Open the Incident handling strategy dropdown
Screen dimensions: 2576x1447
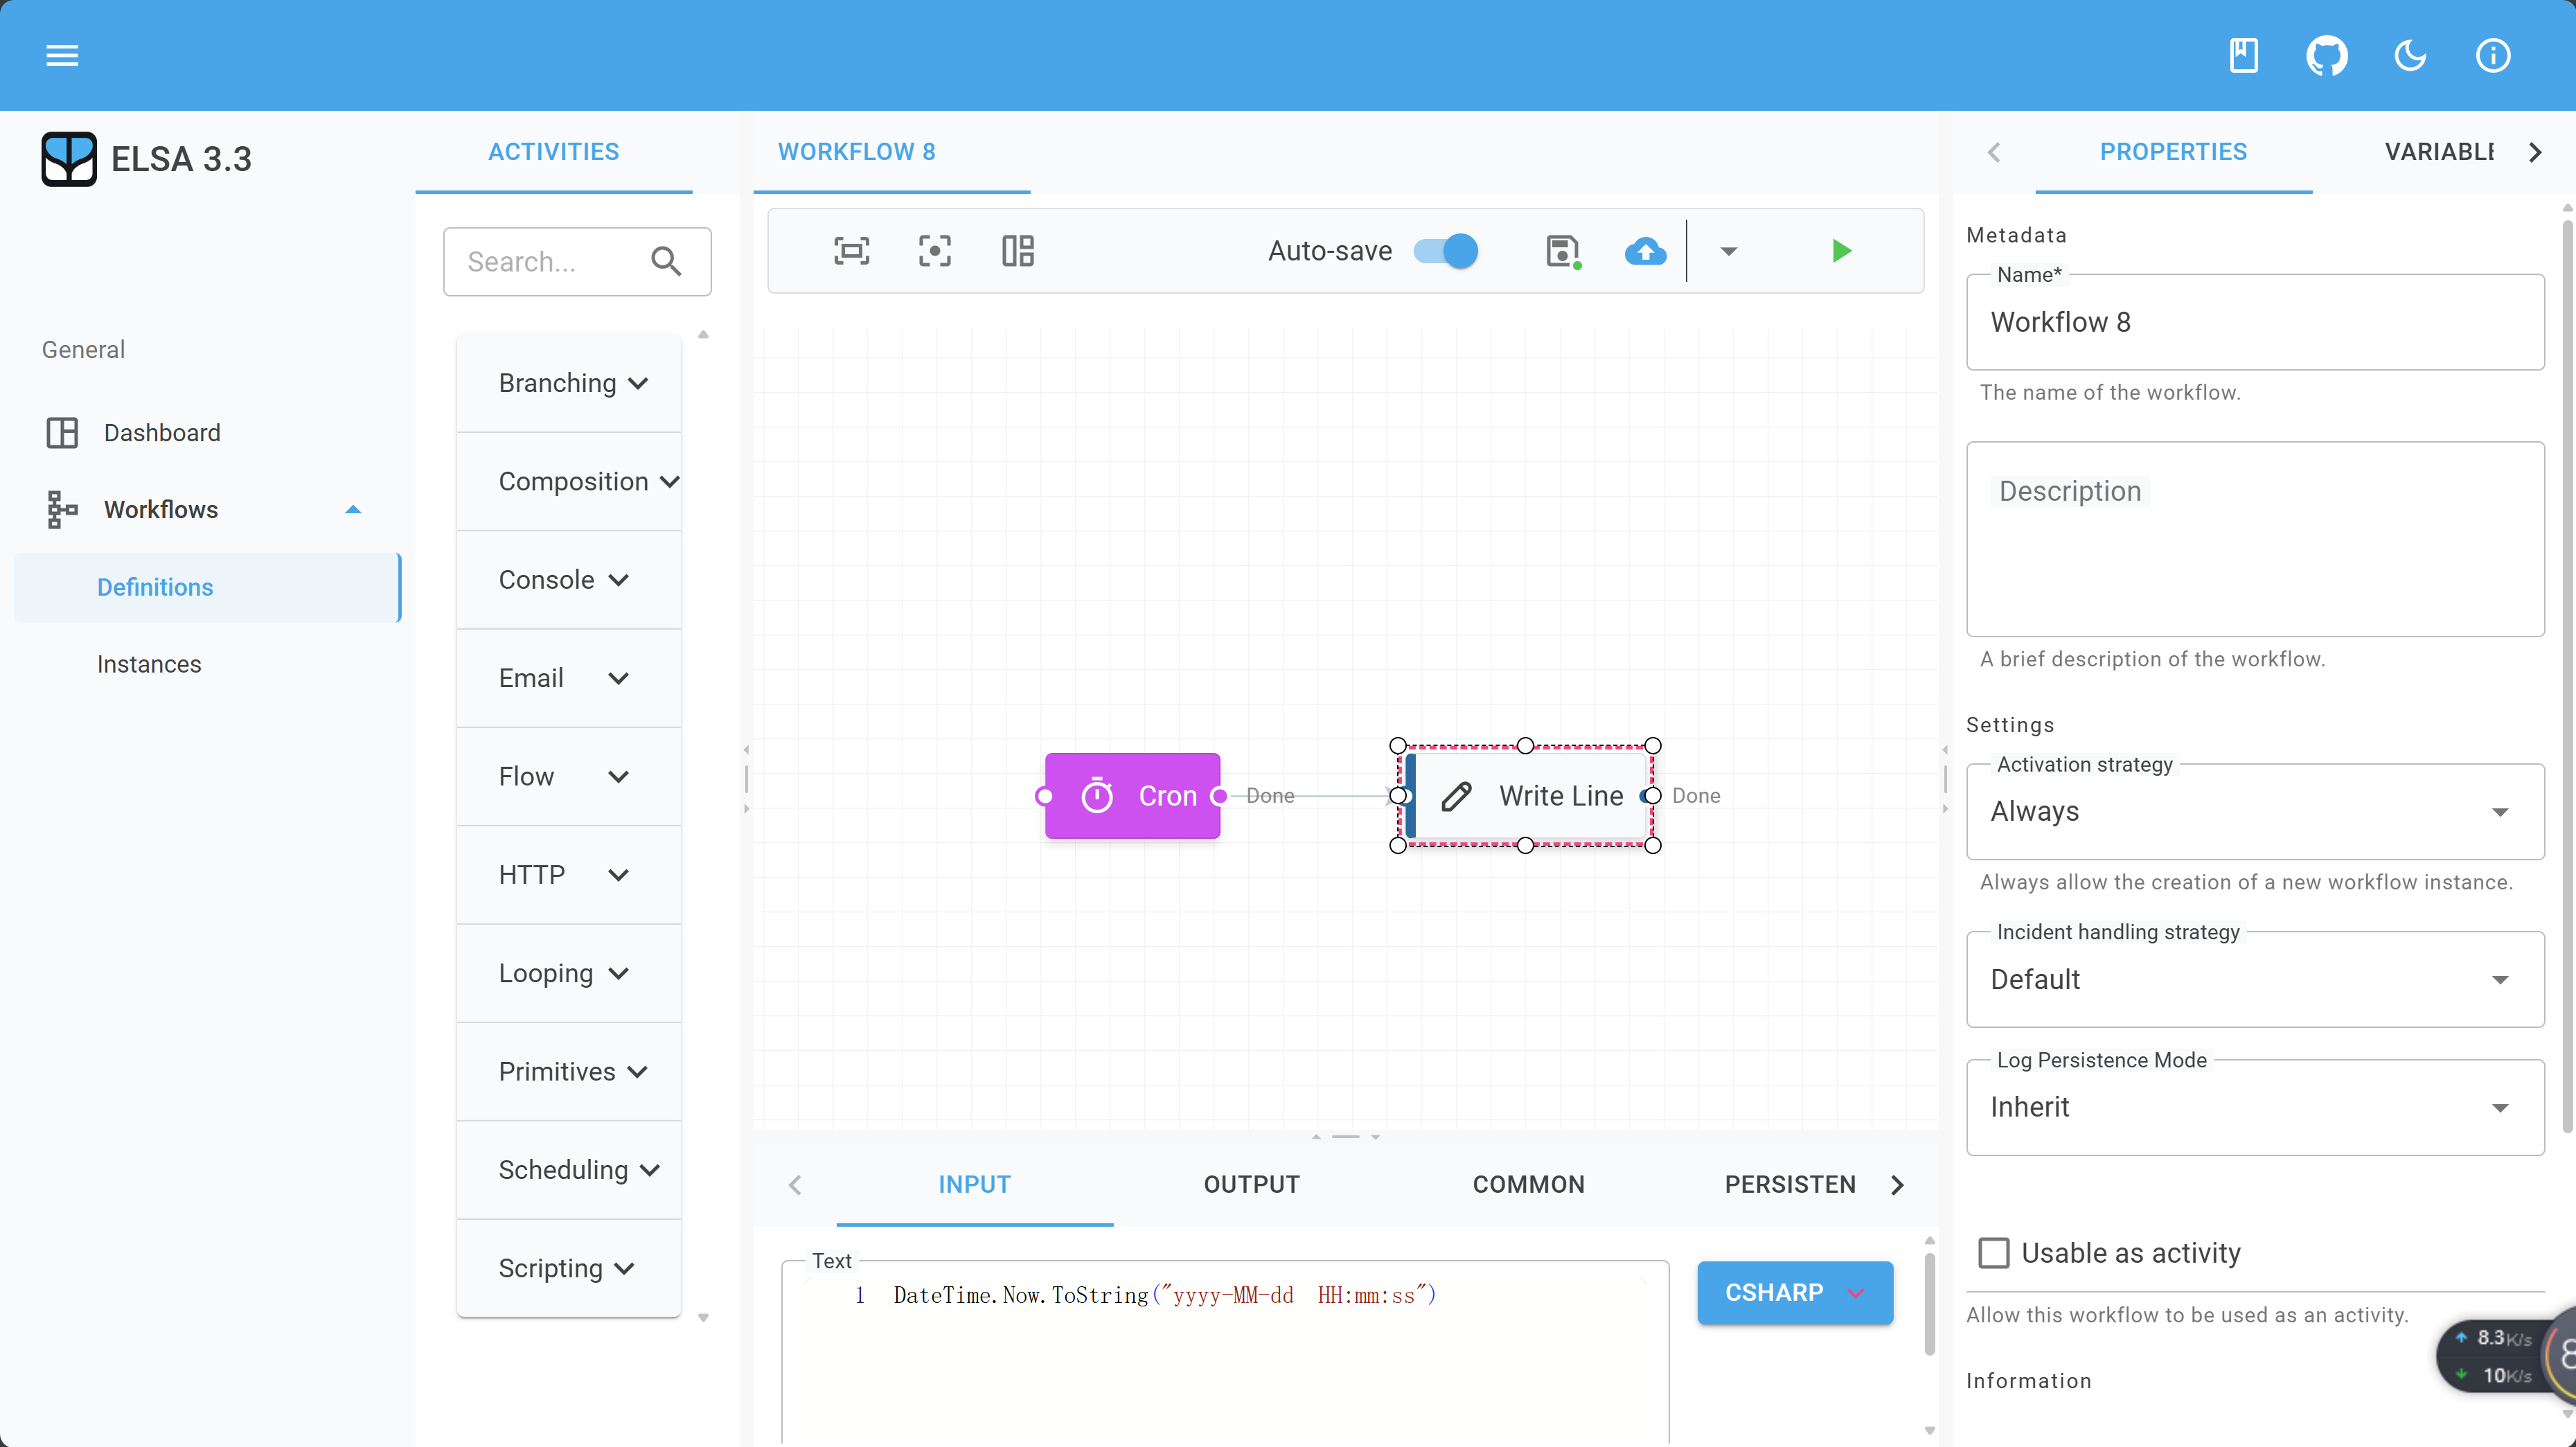tap(2254, 980)
